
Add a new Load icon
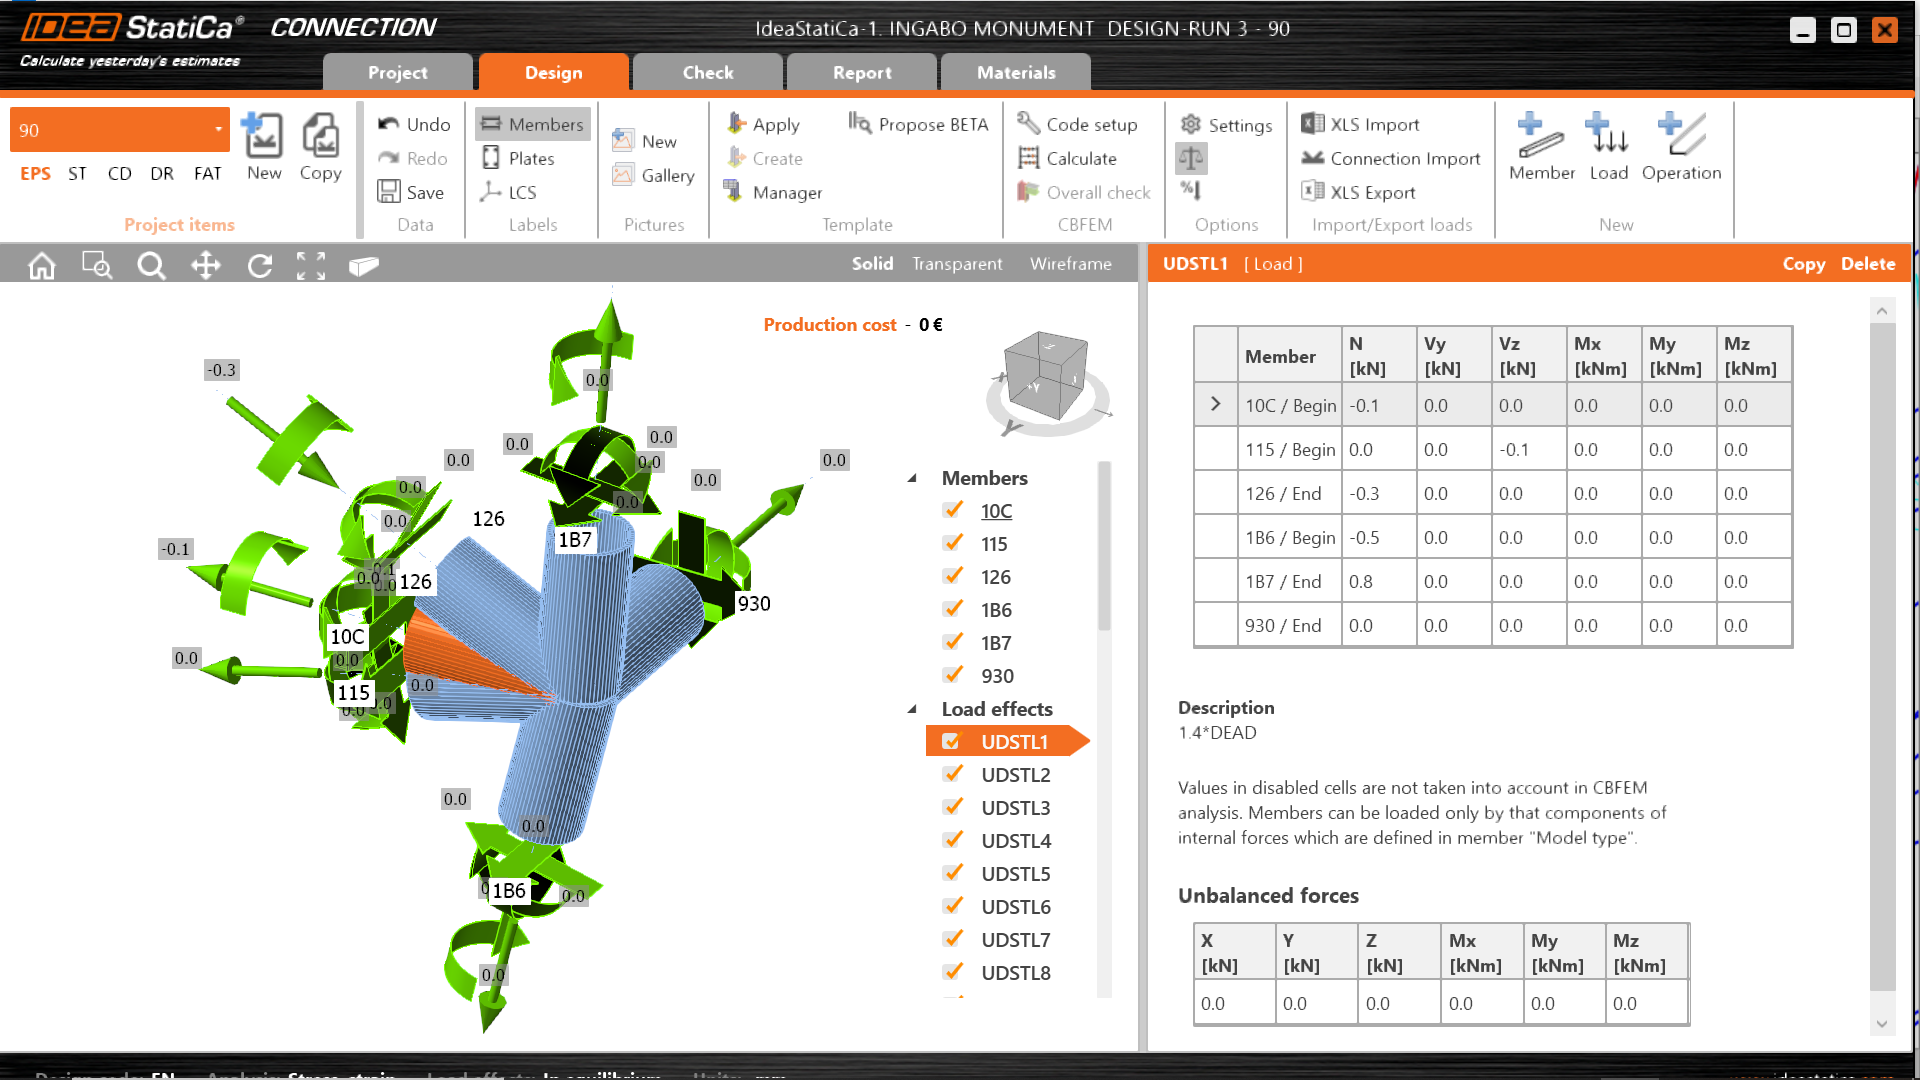[1608, 136]
